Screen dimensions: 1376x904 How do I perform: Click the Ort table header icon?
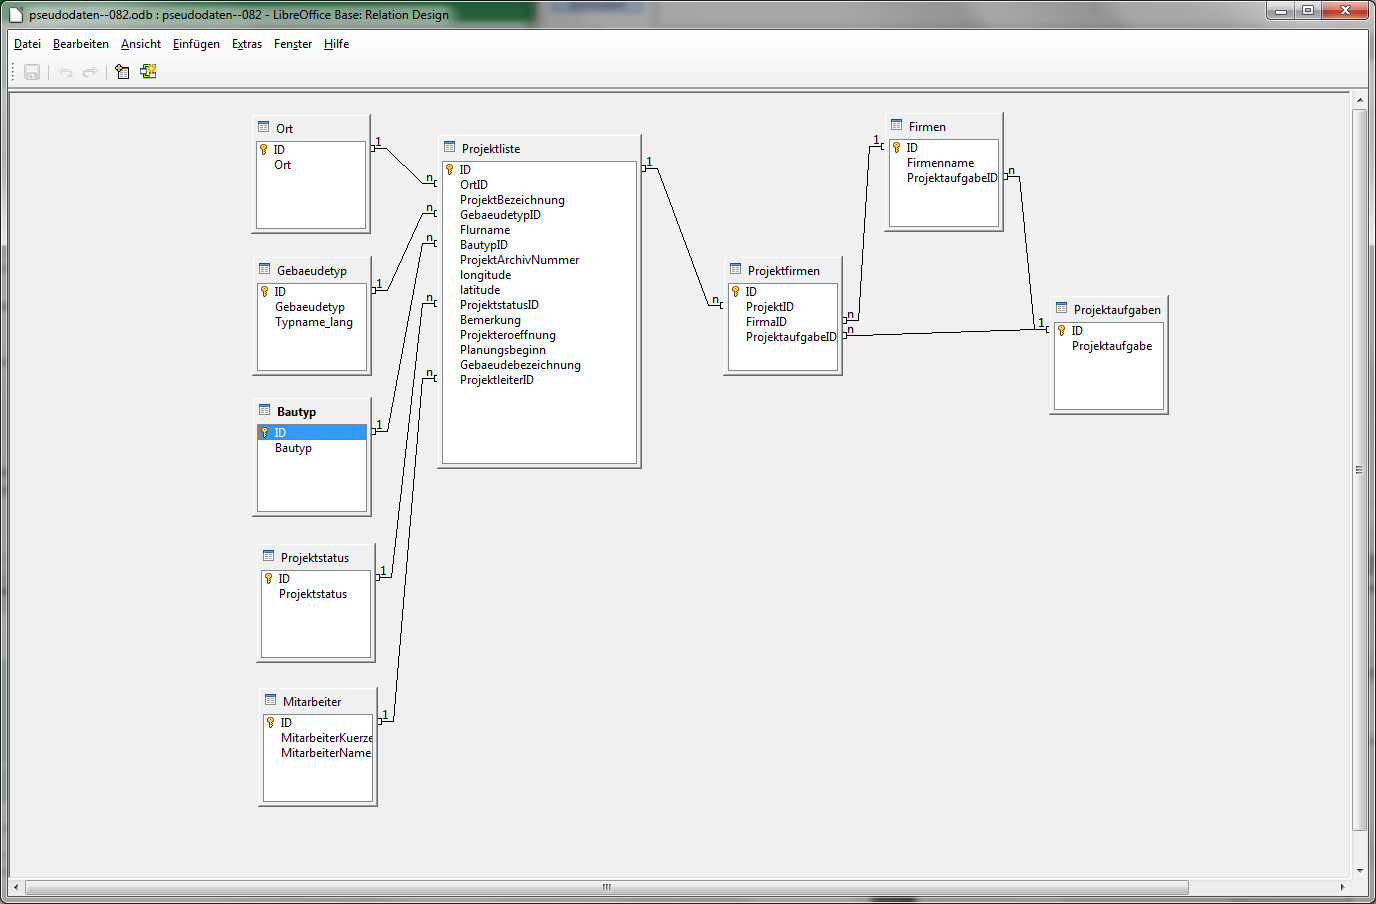(264, 127)
